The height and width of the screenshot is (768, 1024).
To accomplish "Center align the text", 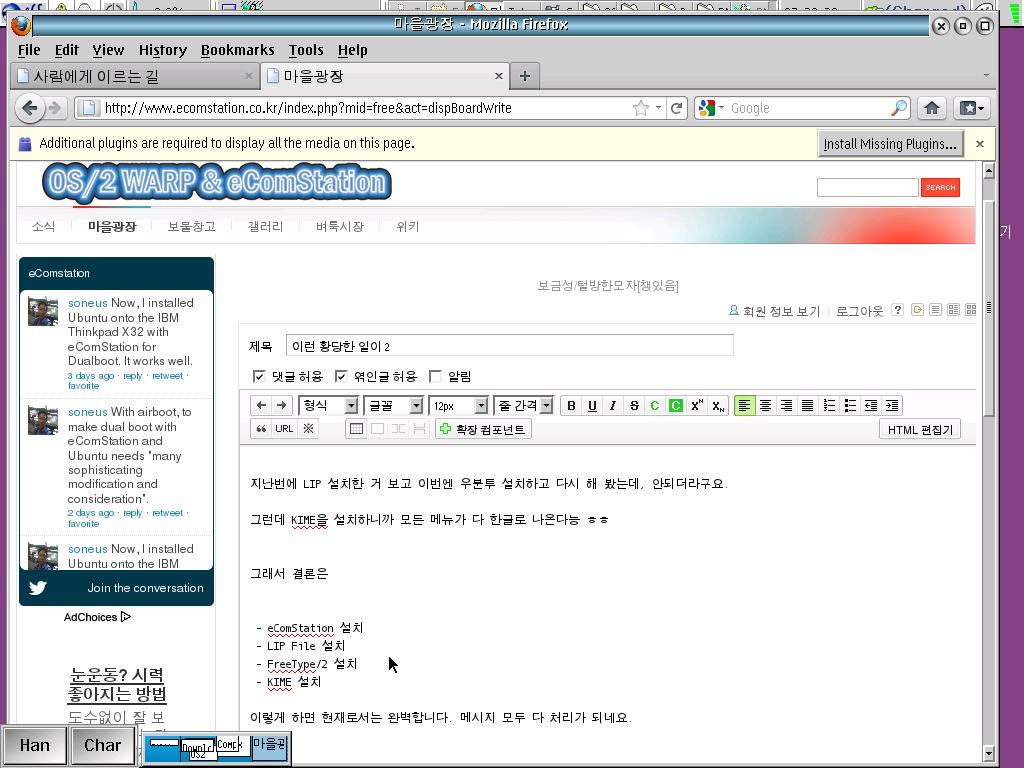I will point(765,406).
